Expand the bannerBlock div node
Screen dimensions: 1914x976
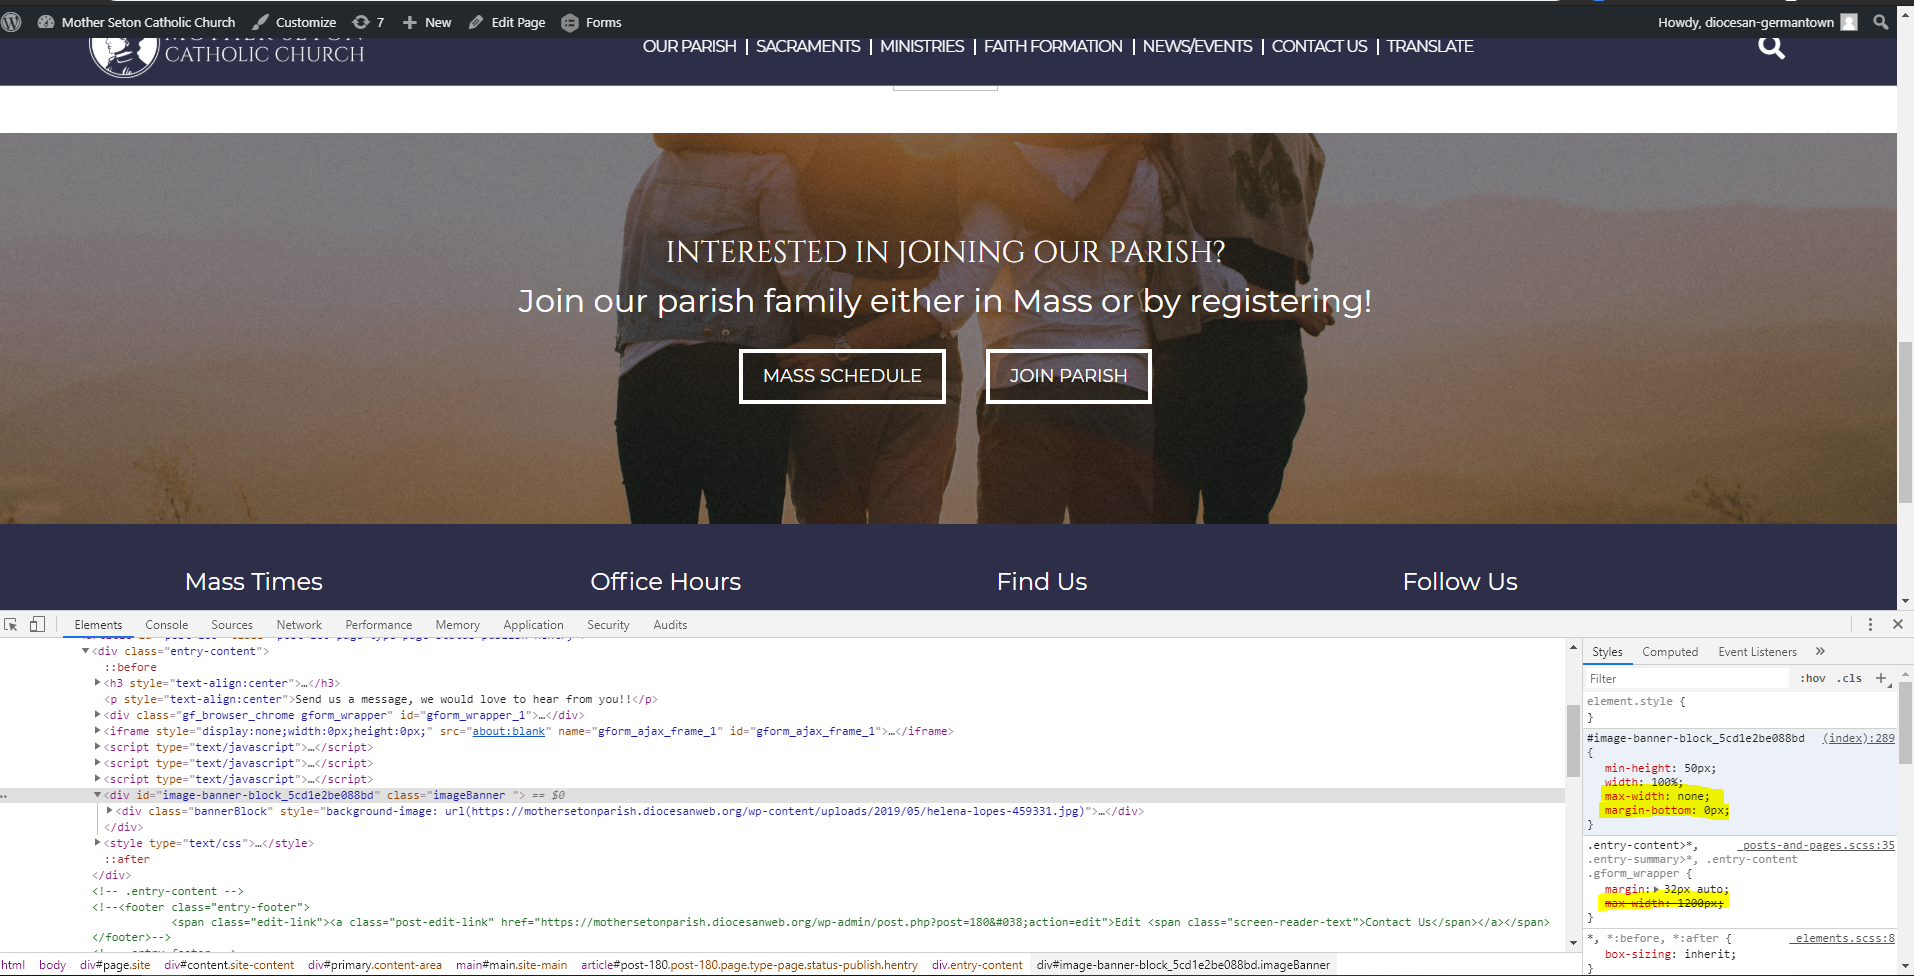(x=109, y=811)
